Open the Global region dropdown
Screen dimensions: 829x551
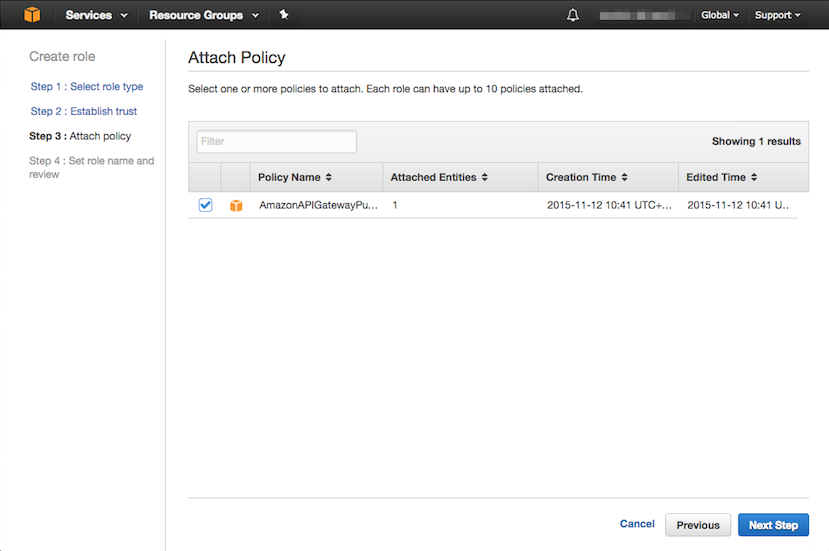tap(720, 15)
